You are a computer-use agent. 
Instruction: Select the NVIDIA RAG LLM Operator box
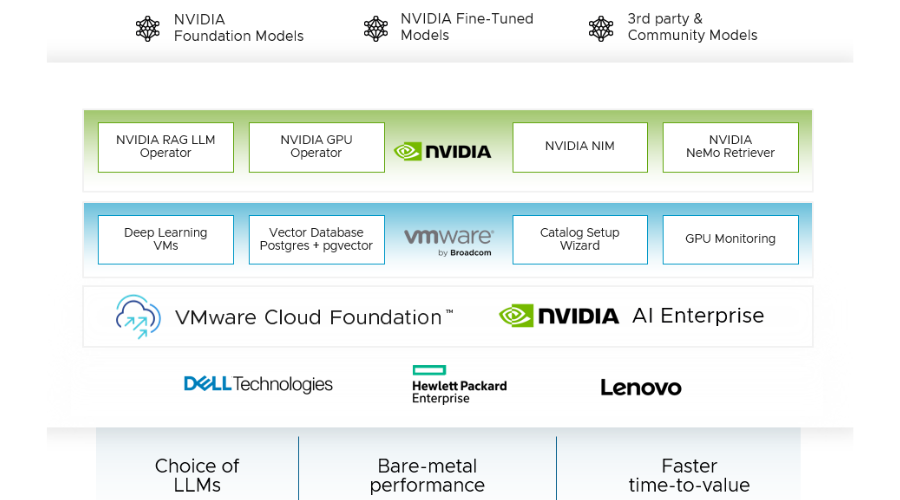tap(166, 147)
